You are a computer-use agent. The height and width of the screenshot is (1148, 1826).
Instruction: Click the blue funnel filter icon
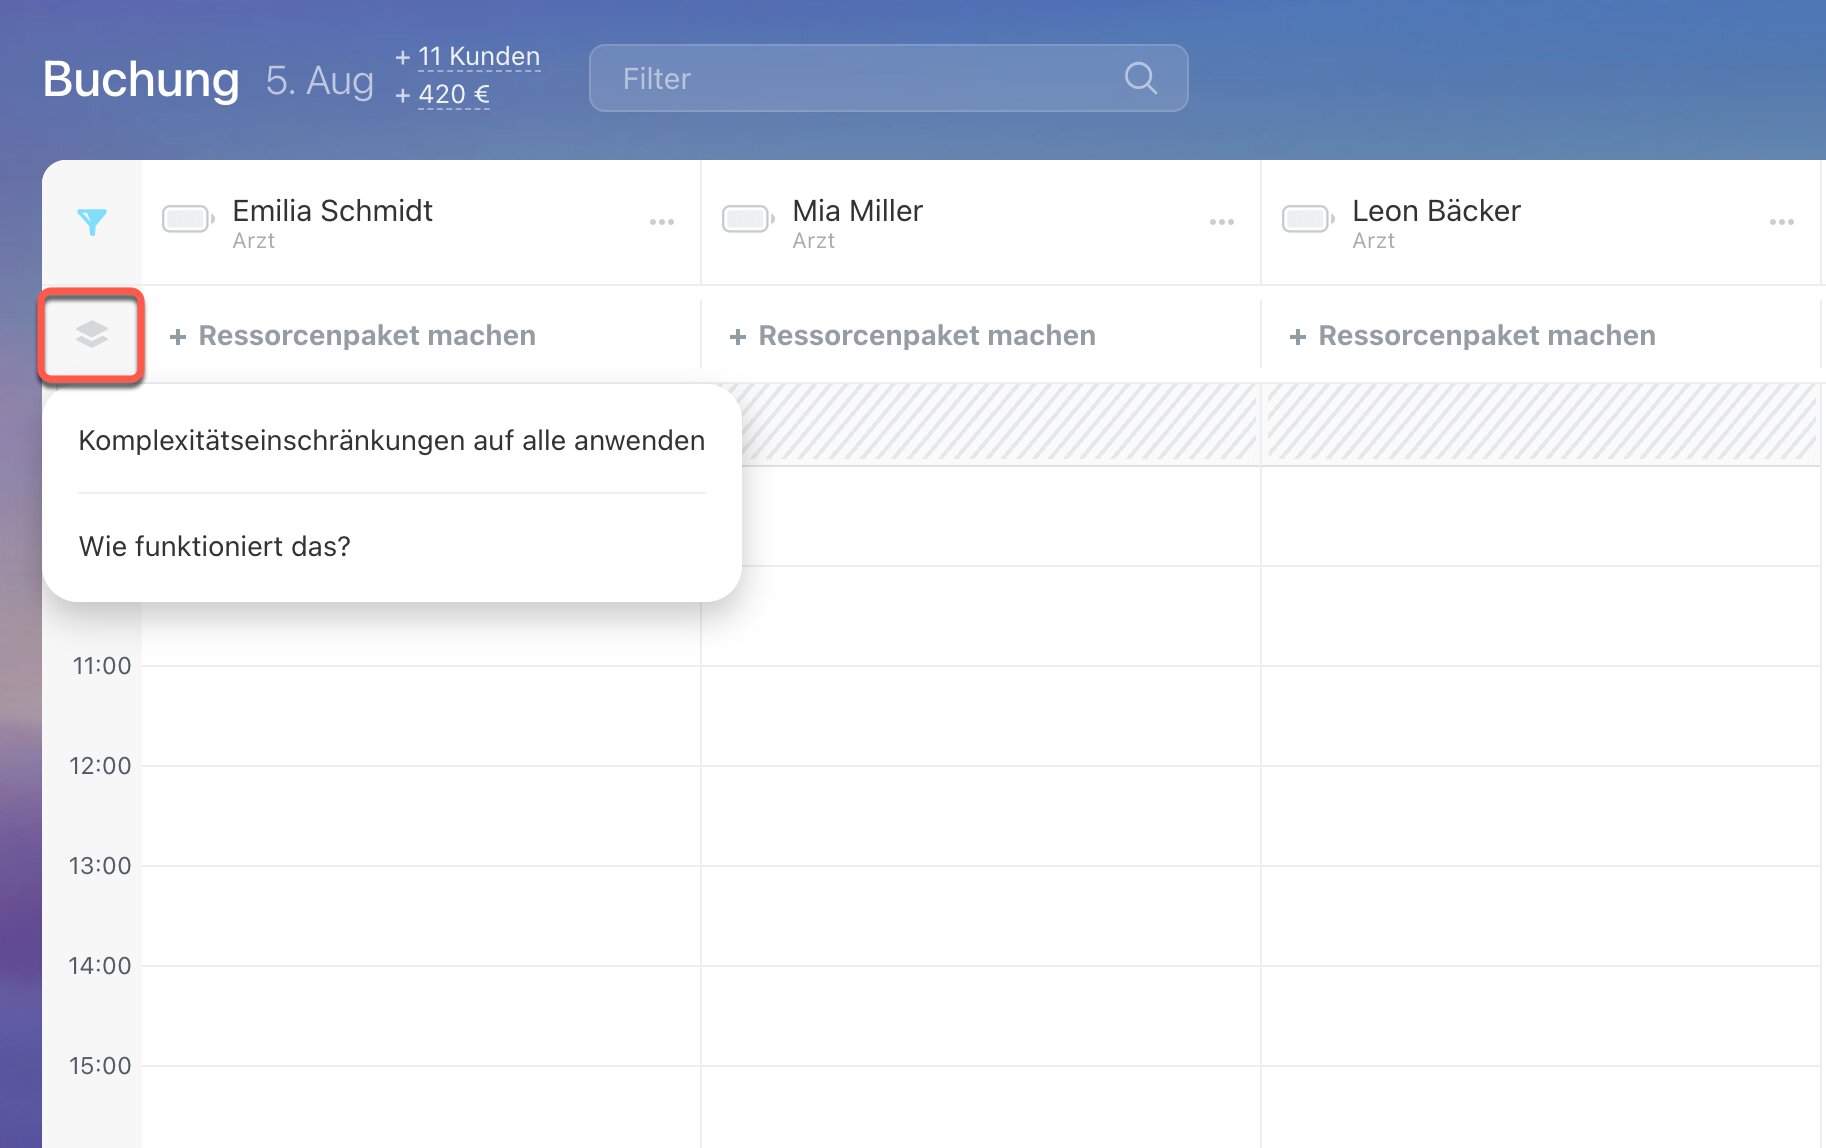coord(92,221)
